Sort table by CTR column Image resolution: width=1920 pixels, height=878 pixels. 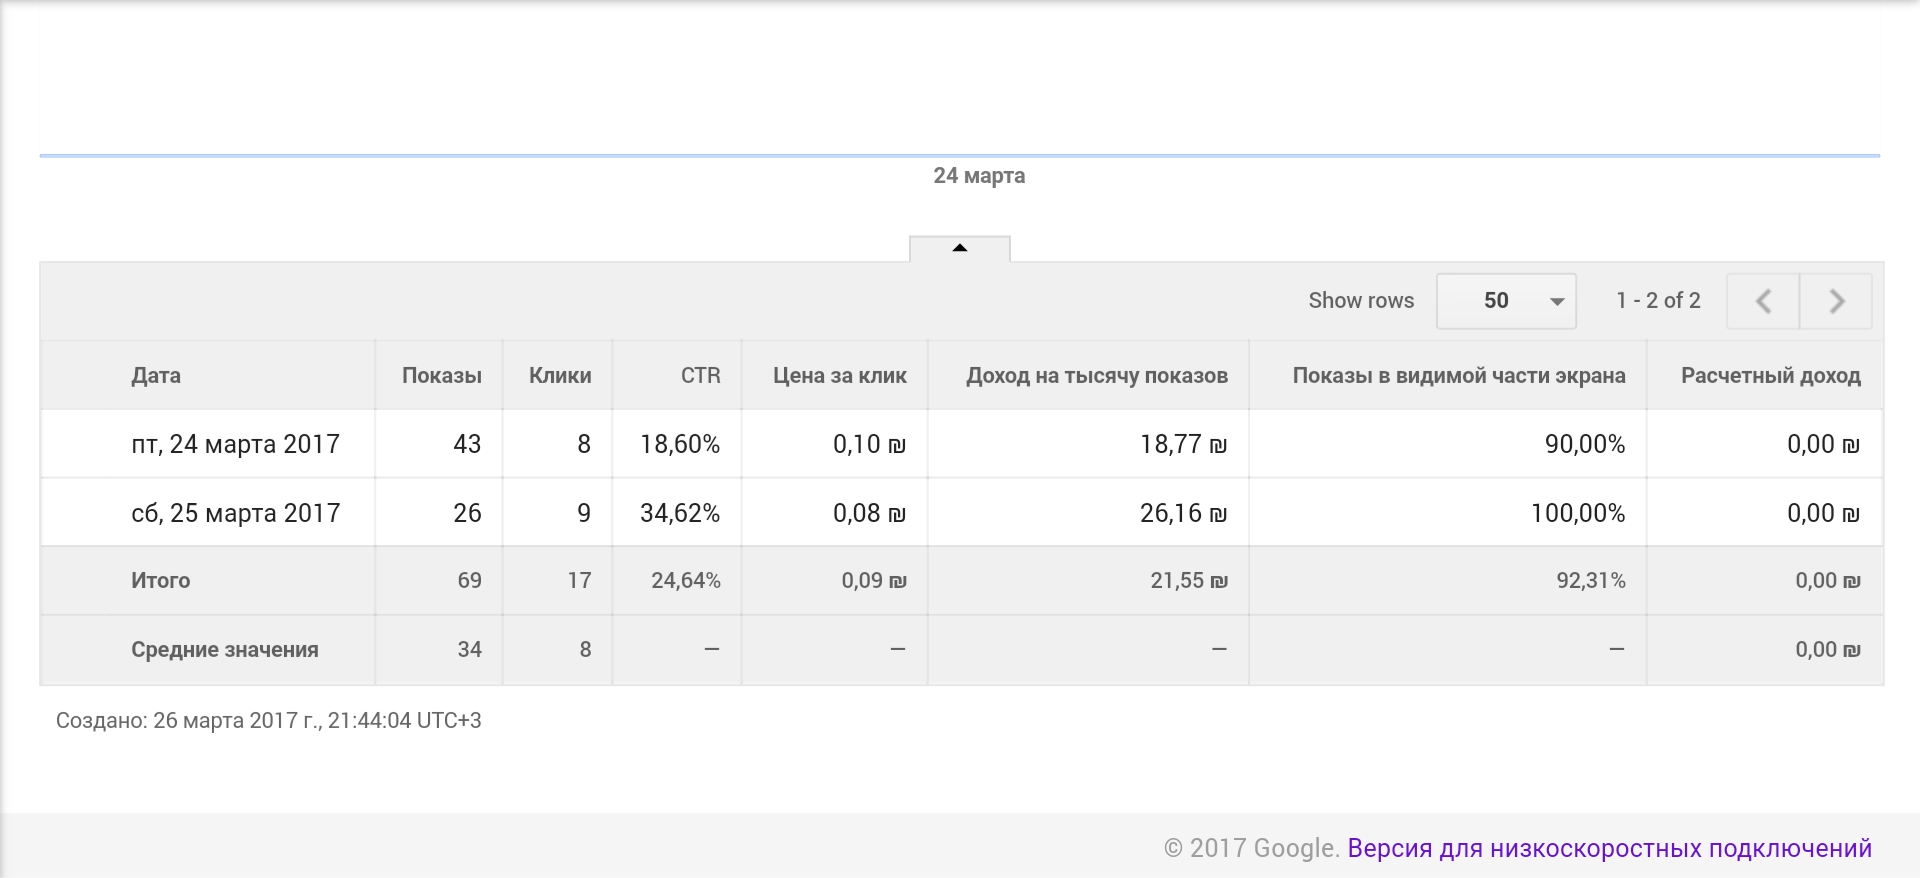tap(700, 376)
